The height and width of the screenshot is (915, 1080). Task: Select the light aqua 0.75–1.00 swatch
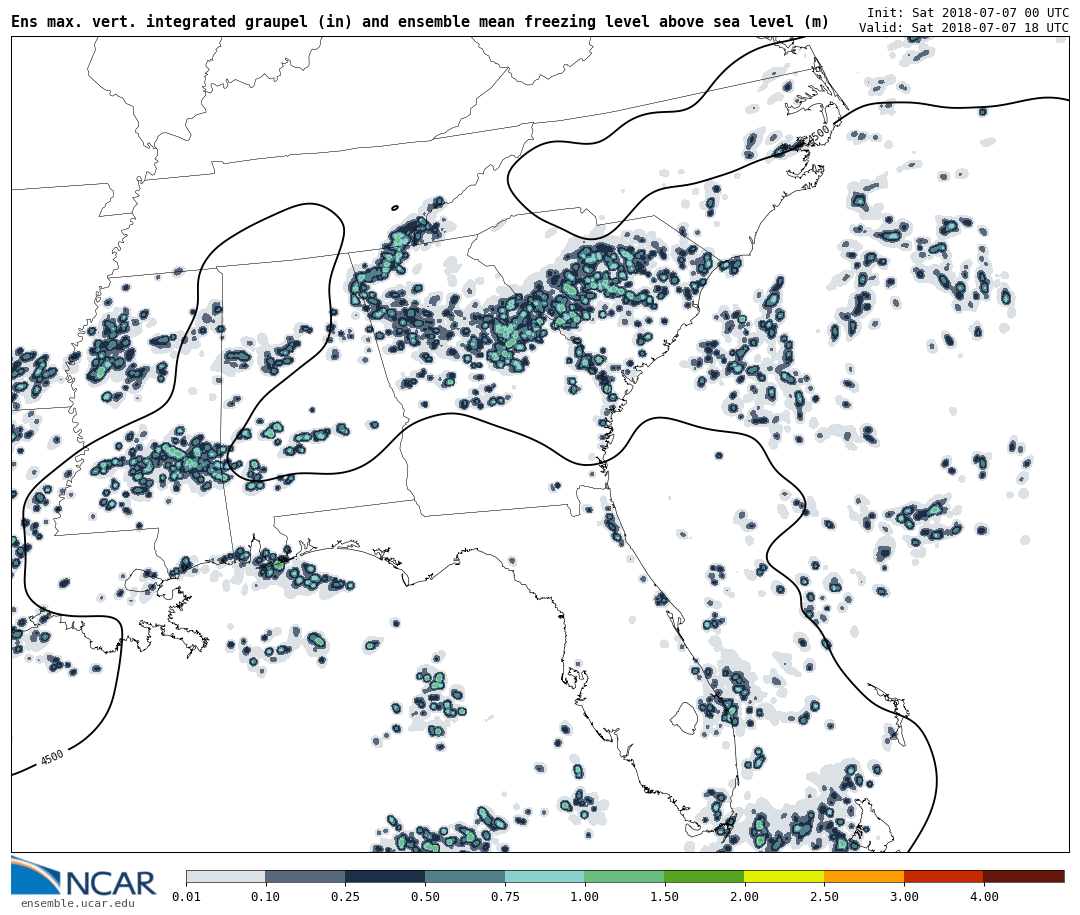tap(544, 876)
